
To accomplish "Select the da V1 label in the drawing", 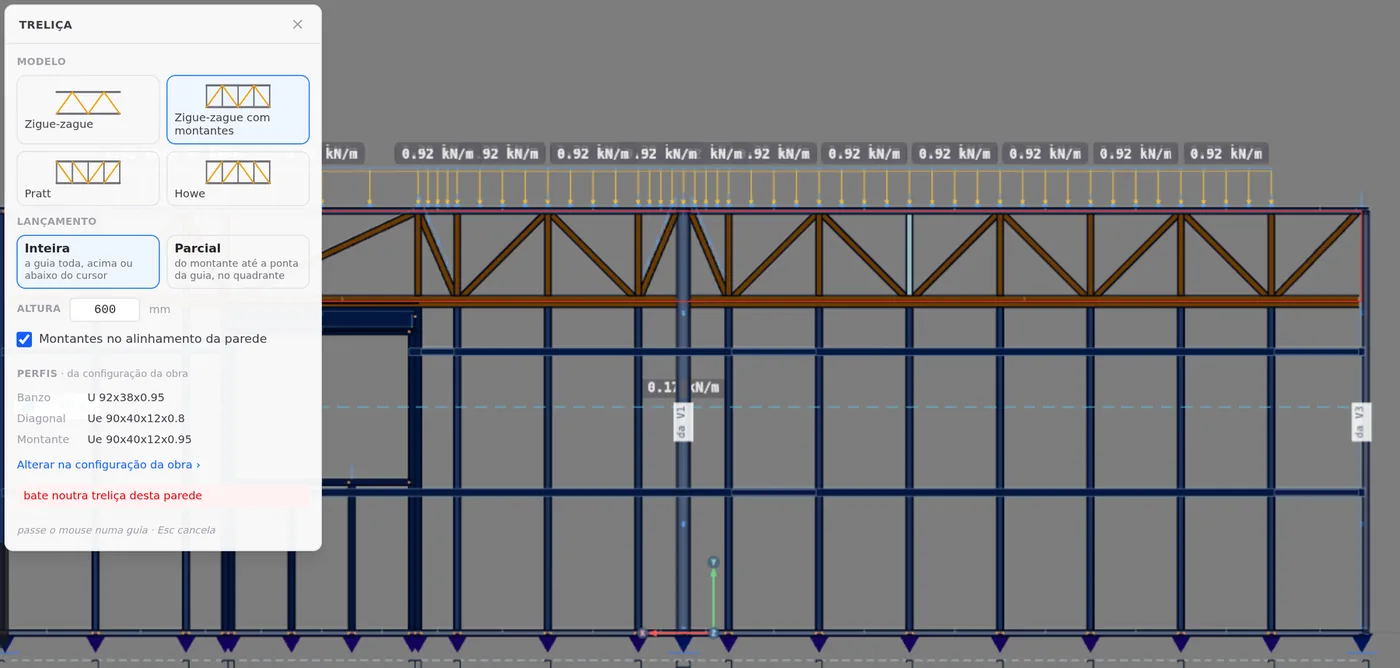I will [x=682, y=422].
